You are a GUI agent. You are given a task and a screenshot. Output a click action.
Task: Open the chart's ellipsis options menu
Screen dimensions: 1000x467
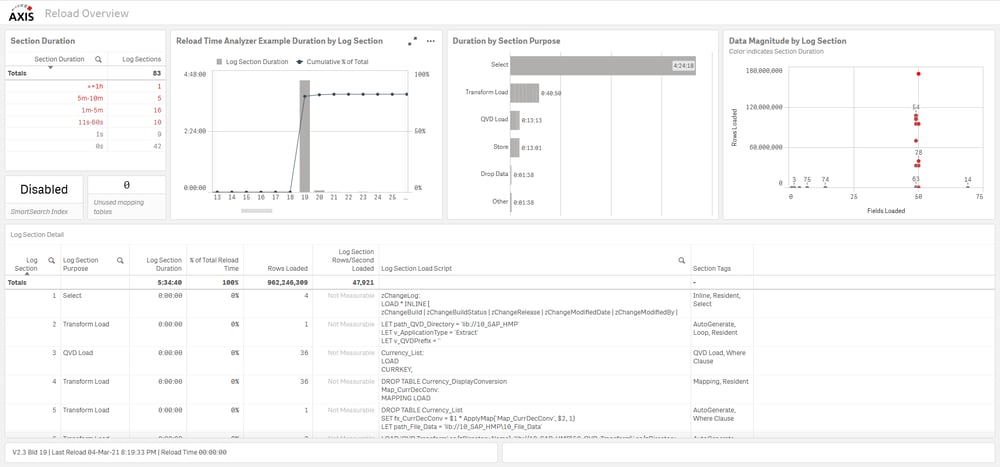click(431, 41)
